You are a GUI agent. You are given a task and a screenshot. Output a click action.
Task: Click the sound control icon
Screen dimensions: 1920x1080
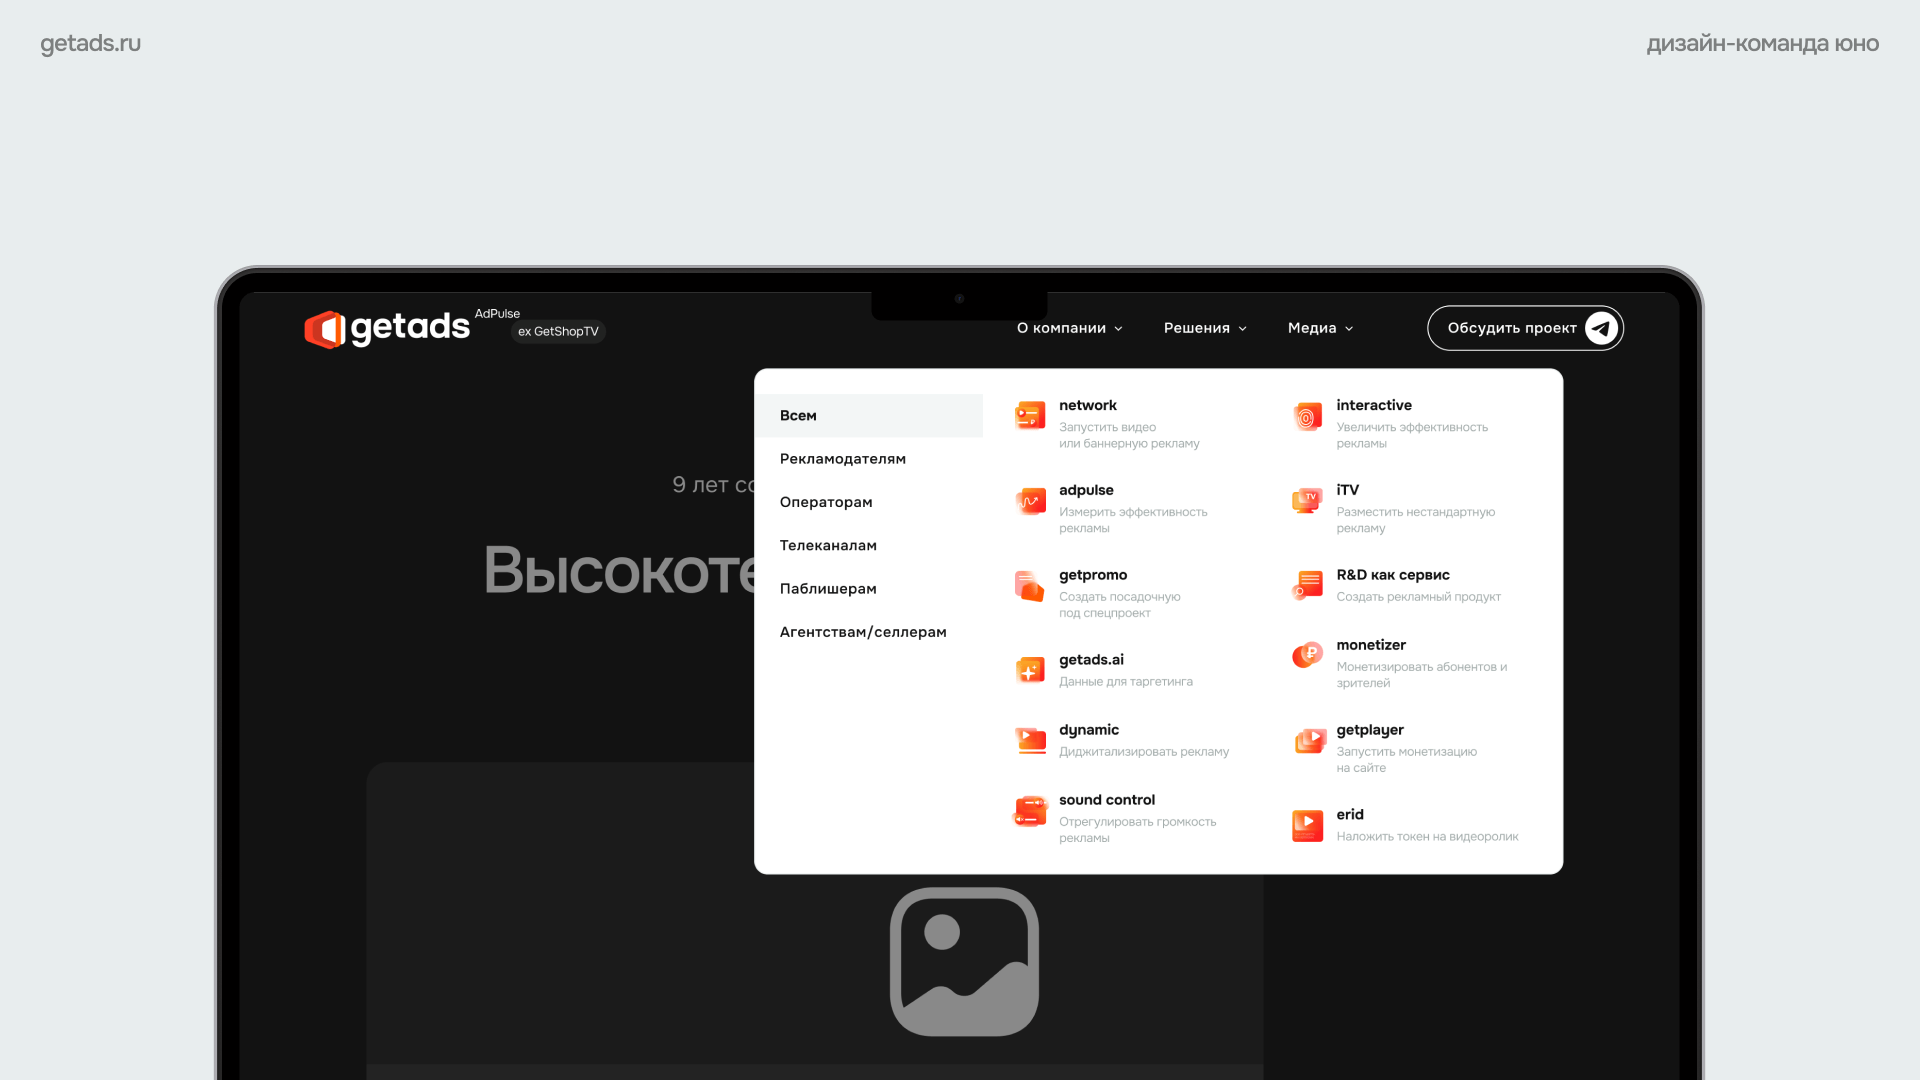1030,811
